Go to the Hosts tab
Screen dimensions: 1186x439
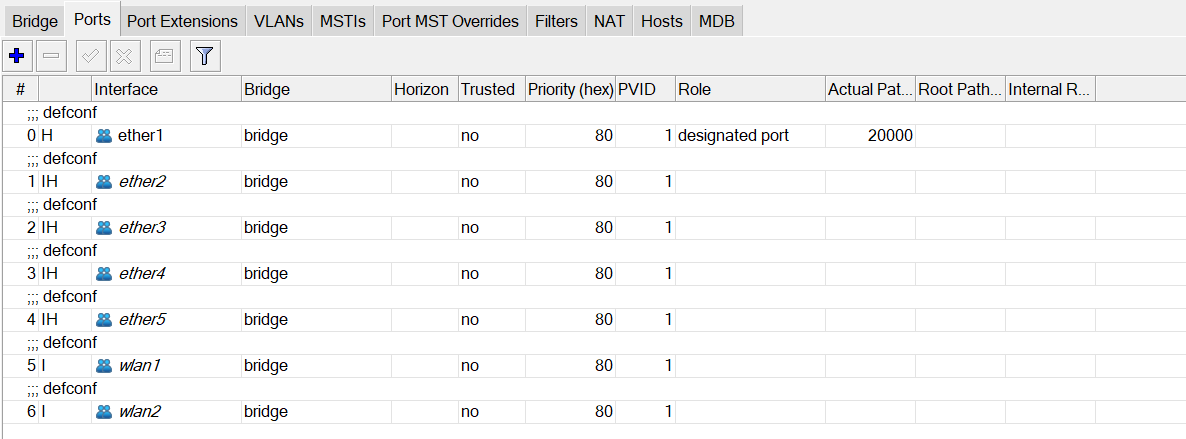pos(661,21)
